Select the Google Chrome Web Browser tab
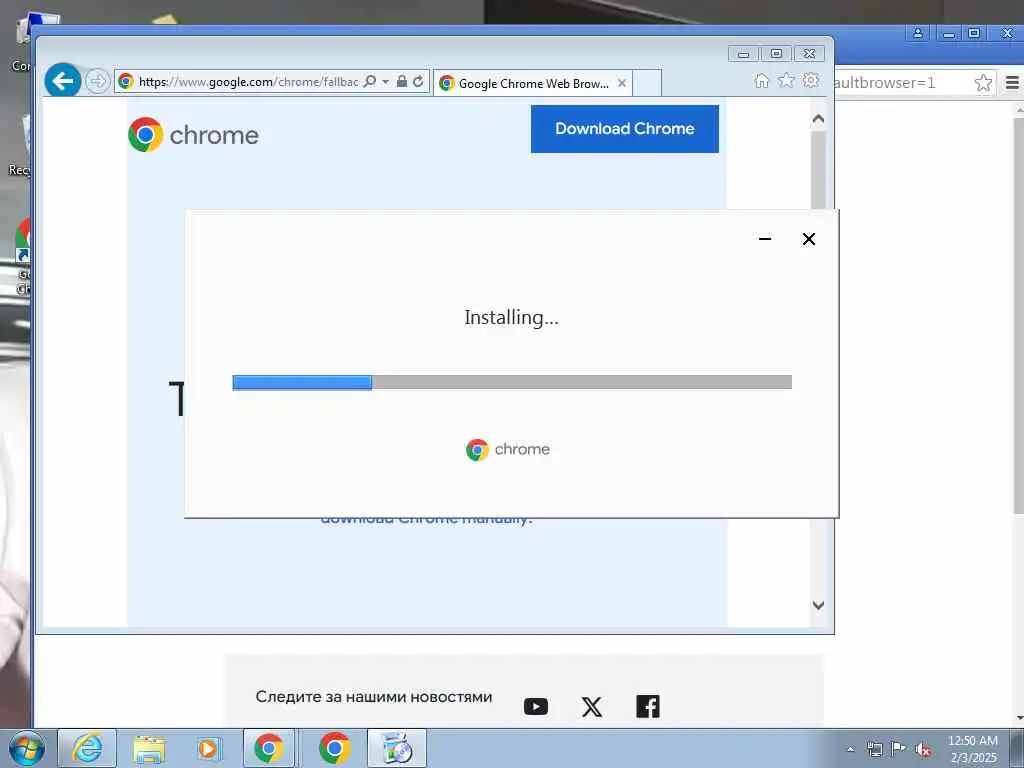The image size is (1024, 768). pyautogui.click(x=532, y=83)
